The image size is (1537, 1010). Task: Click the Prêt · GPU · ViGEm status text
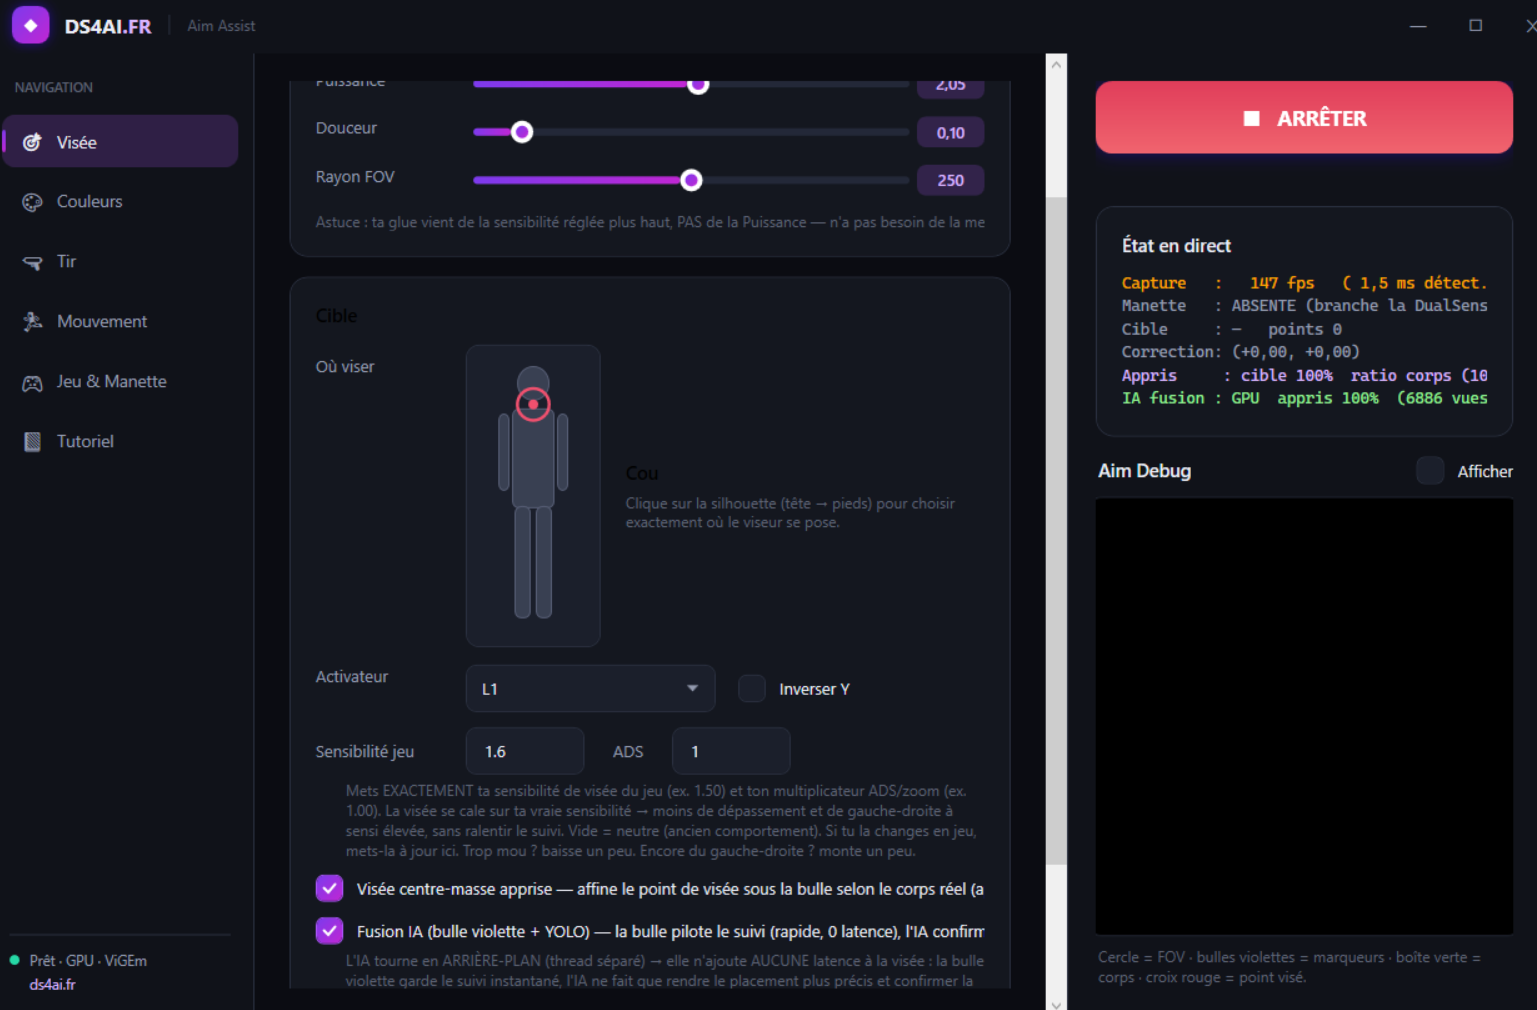tap(88, 960)
